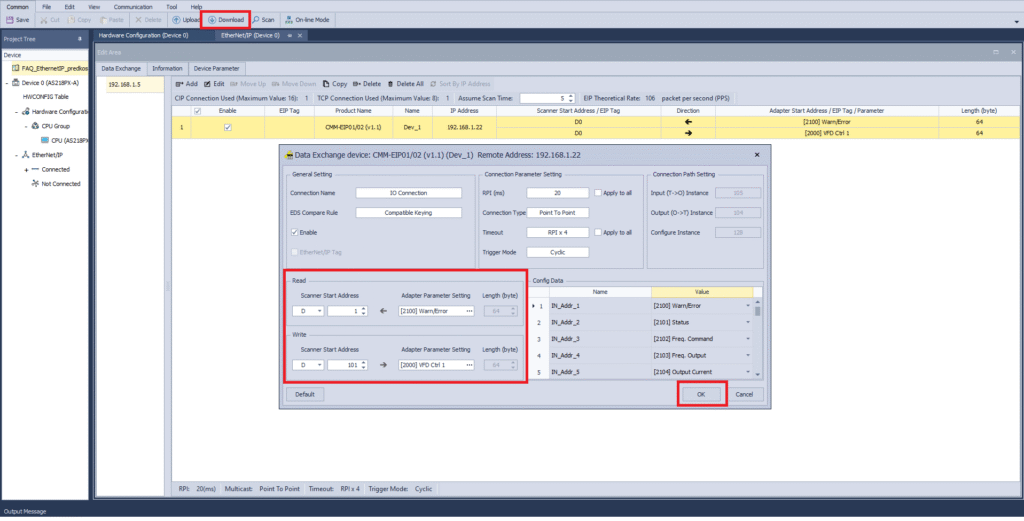Screen dimensions: 1024x521
Task: Click OK to confirm data exchange settings
Action: pos(700,394)
